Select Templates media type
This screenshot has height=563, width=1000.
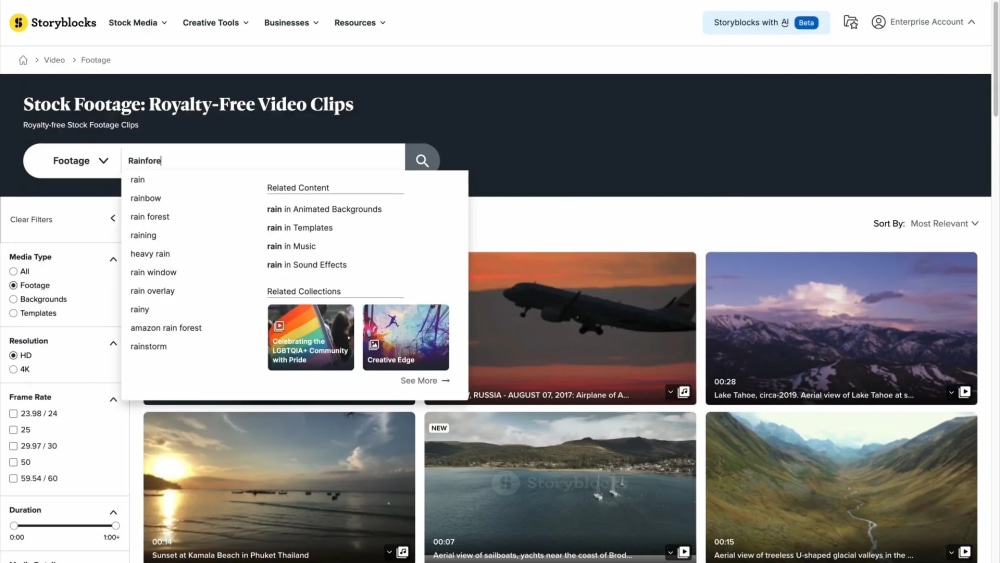(13, 313)
